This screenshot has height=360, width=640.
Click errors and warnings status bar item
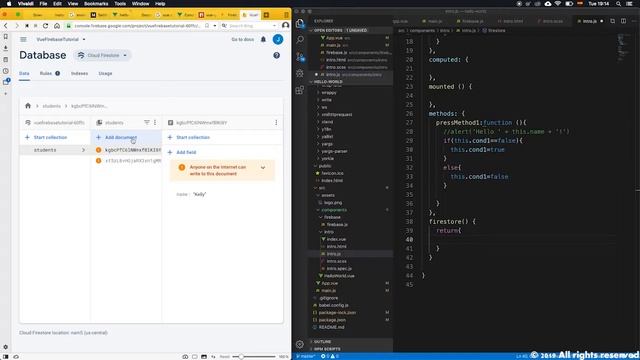[x=330, y=356]
